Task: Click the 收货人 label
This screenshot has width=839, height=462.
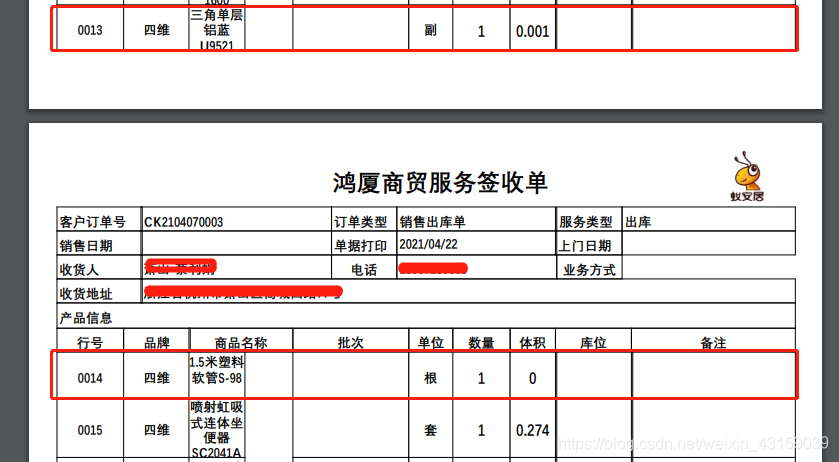Action: click(79, 270)
